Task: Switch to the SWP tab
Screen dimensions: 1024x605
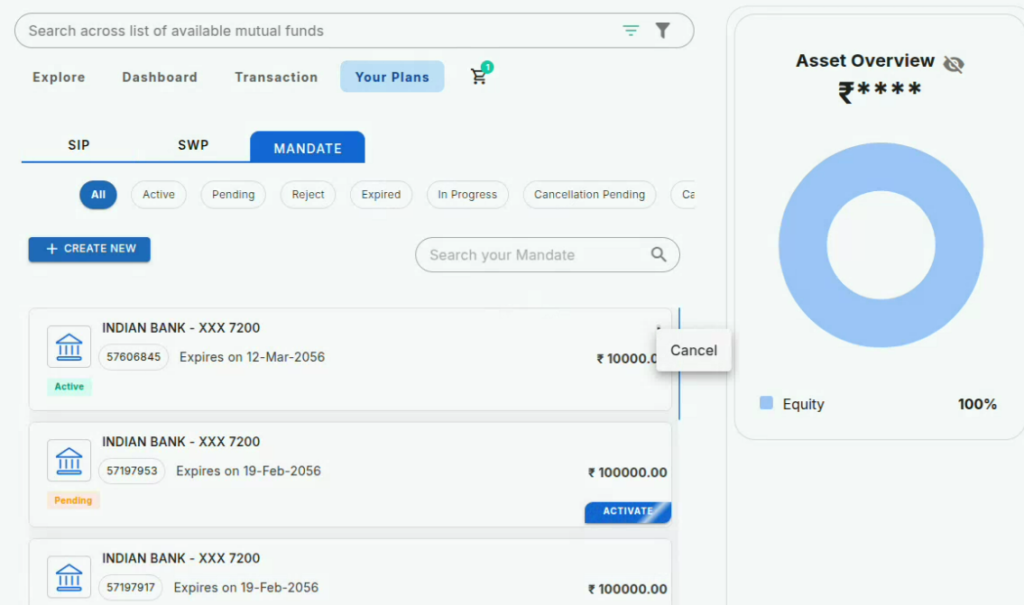Action: pyautogui.click(x=193, y=145)
